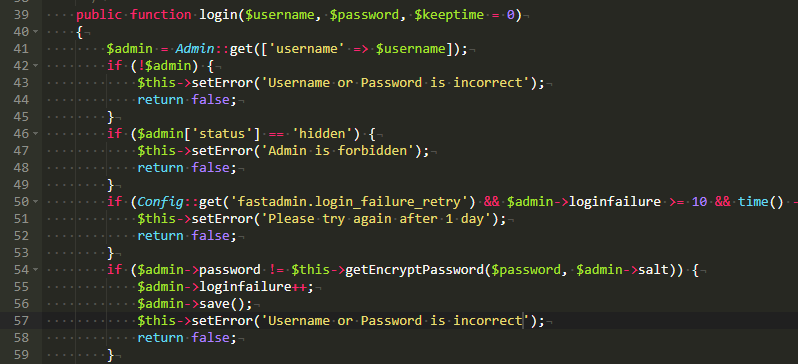Click the return false on line 52
Image resolution: width=798 pixels, height=364 pixels.
187,236
